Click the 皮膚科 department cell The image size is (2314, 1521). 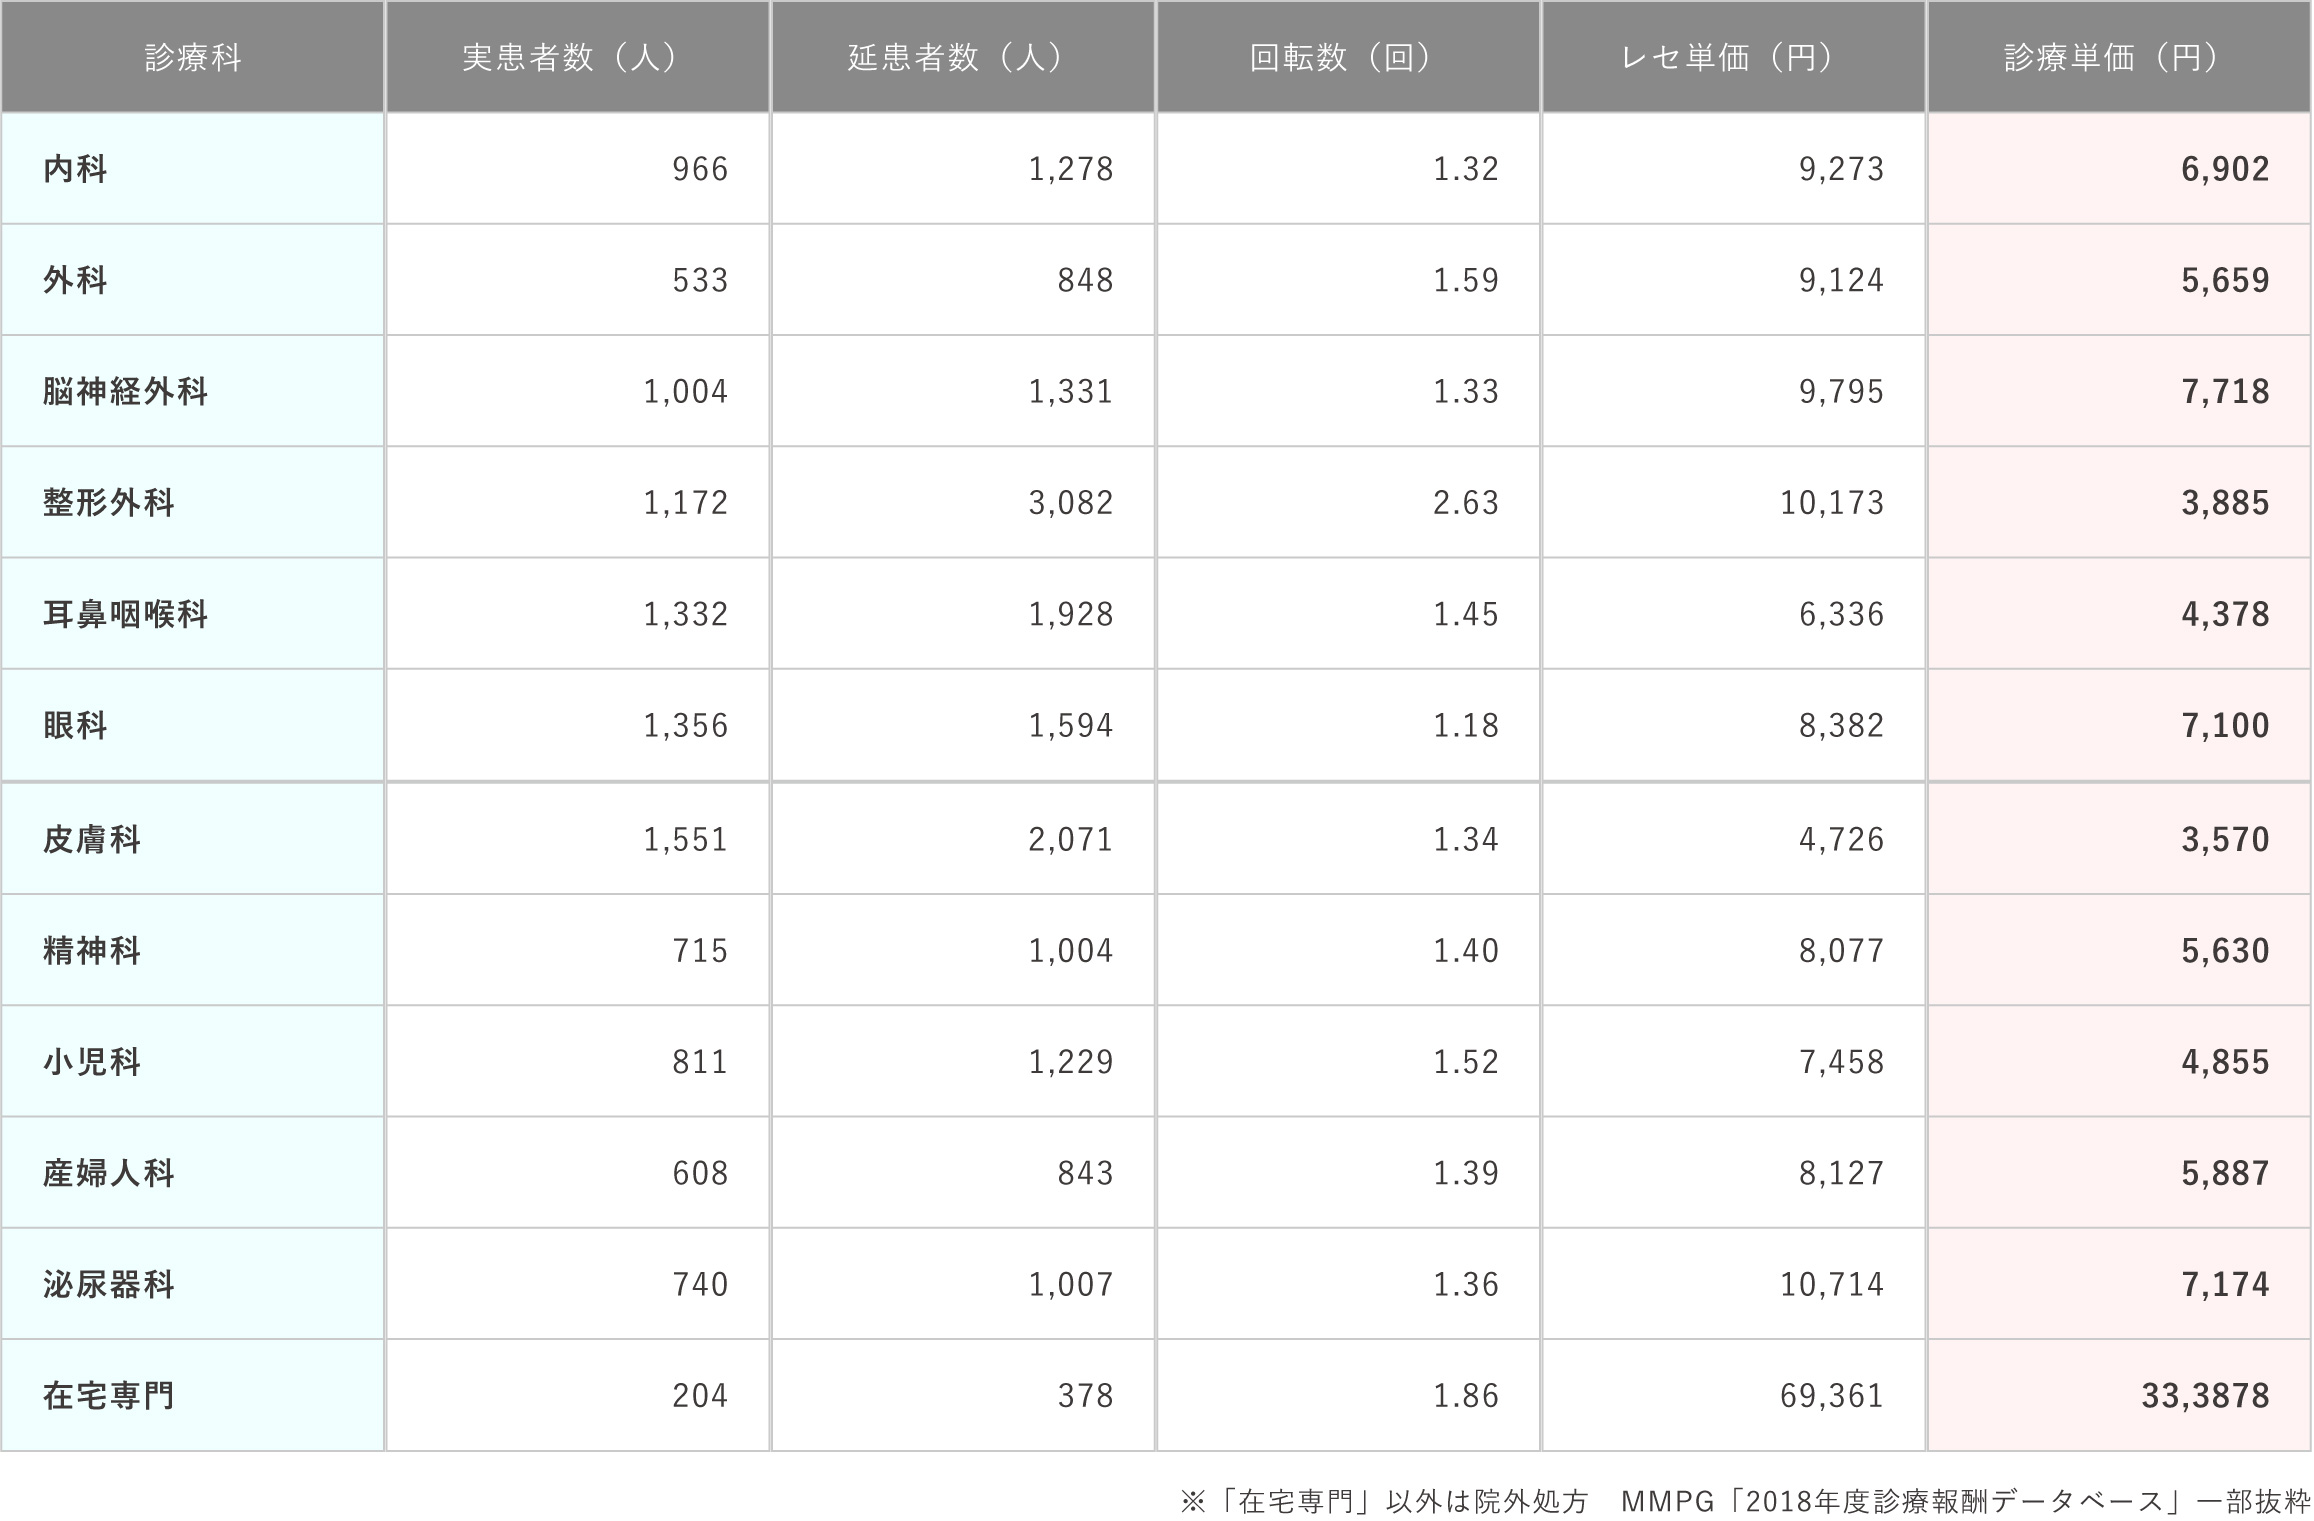[x=91, y=839]
